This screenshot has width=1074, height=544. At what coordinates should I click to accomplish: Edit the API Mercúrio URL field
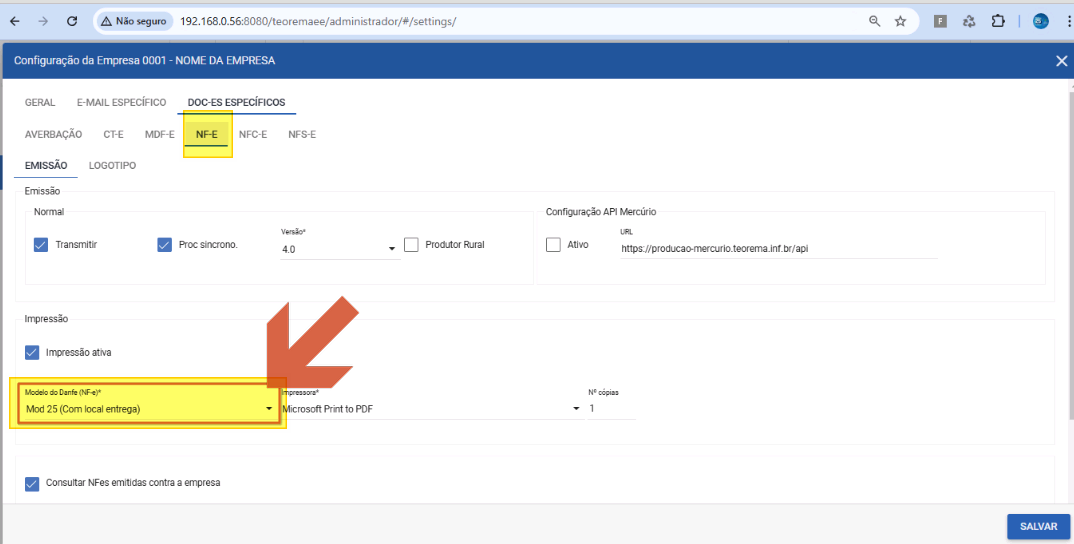pos(778,249)
